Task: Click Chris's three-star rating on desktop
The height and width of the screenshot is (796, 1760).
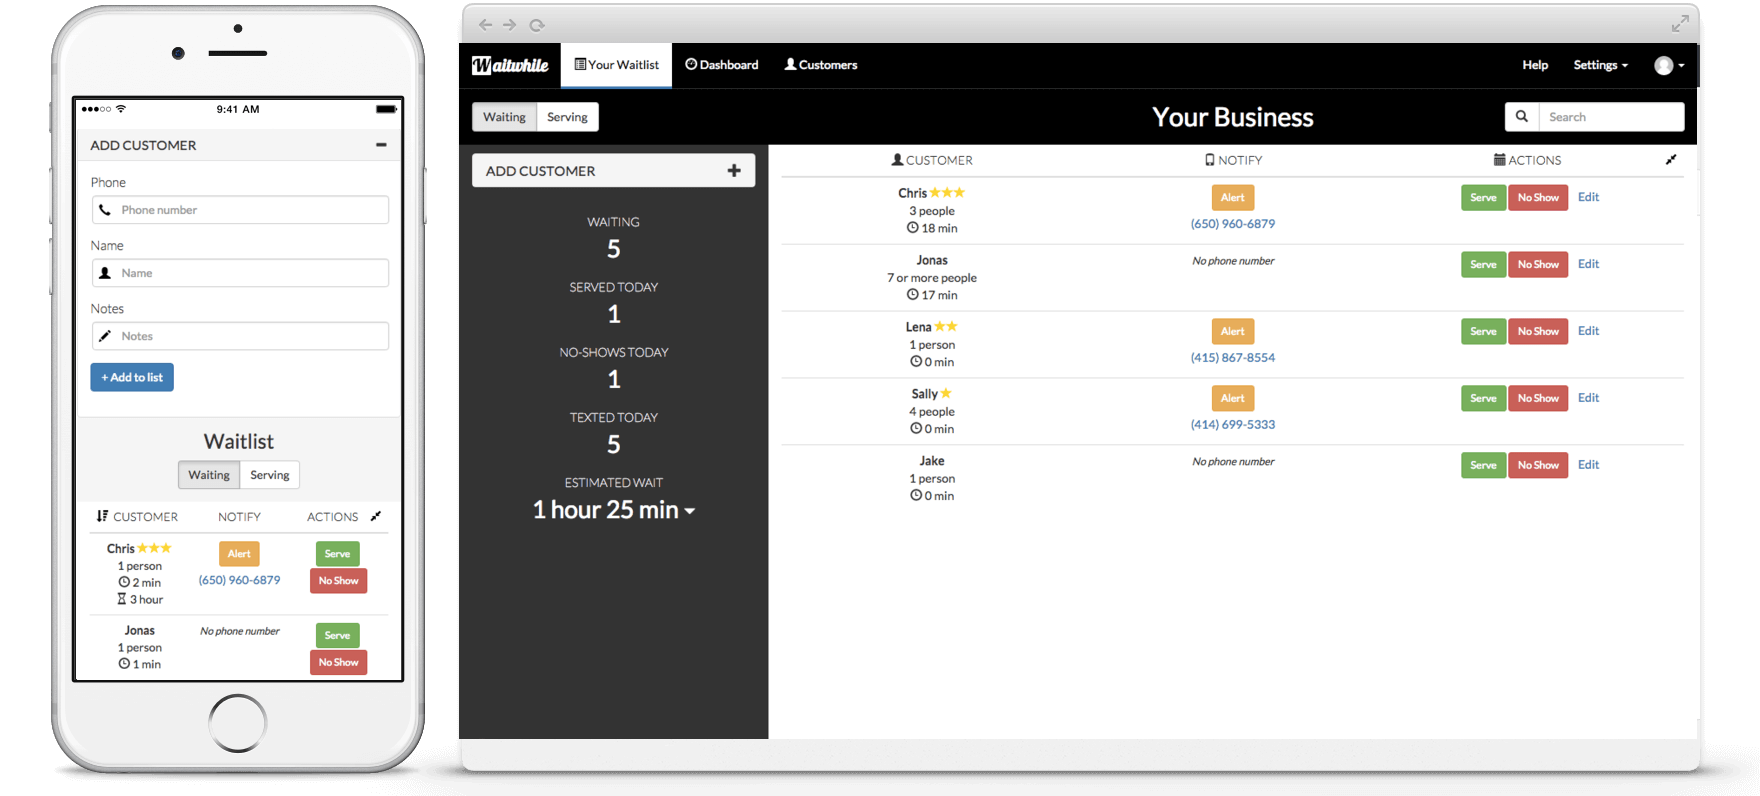Action: tap(947, 193)
